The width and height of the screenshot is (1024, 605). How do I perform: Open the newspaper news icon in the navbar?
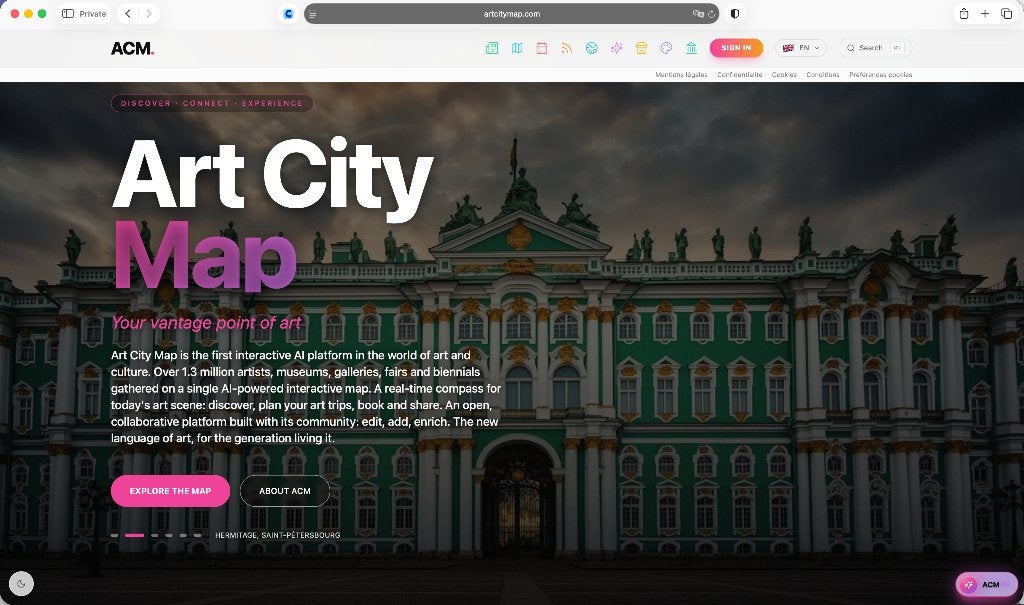pyautogui.click(x=492, y=48)
